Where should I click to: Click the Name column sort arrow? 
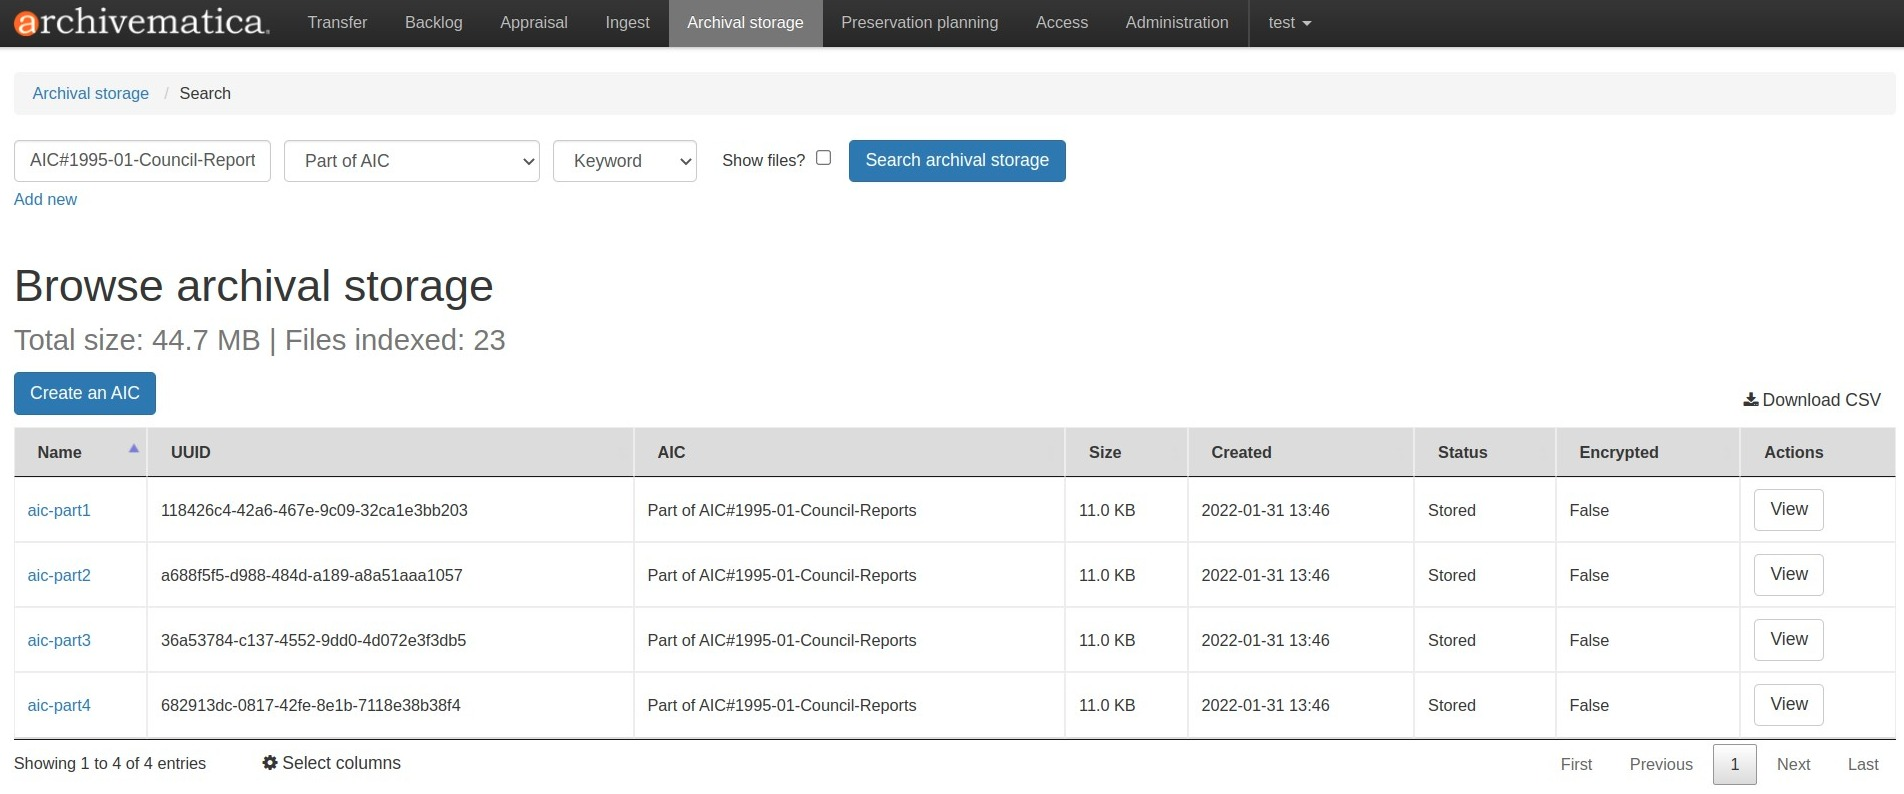pyautogui.click(x=133, y=449)
